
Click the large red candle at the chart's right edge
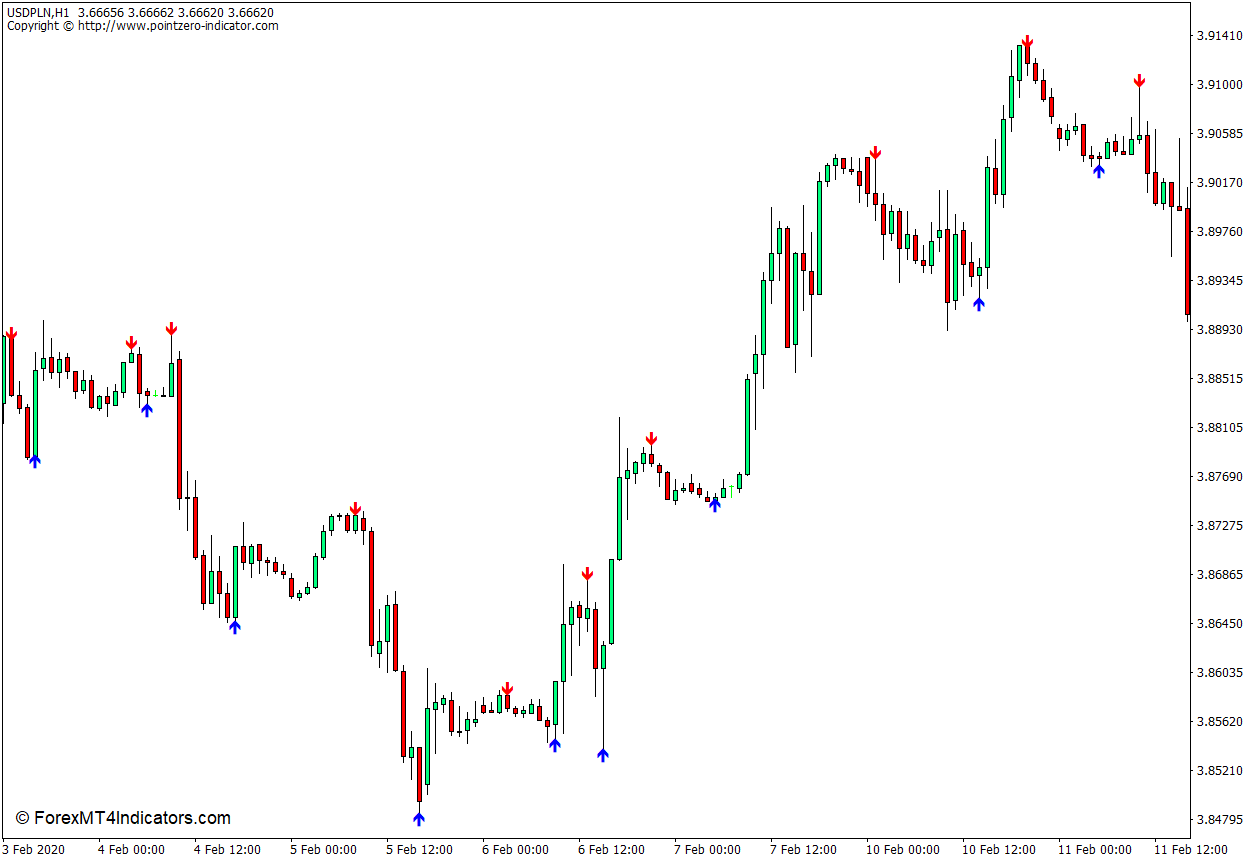[1188, 261]
